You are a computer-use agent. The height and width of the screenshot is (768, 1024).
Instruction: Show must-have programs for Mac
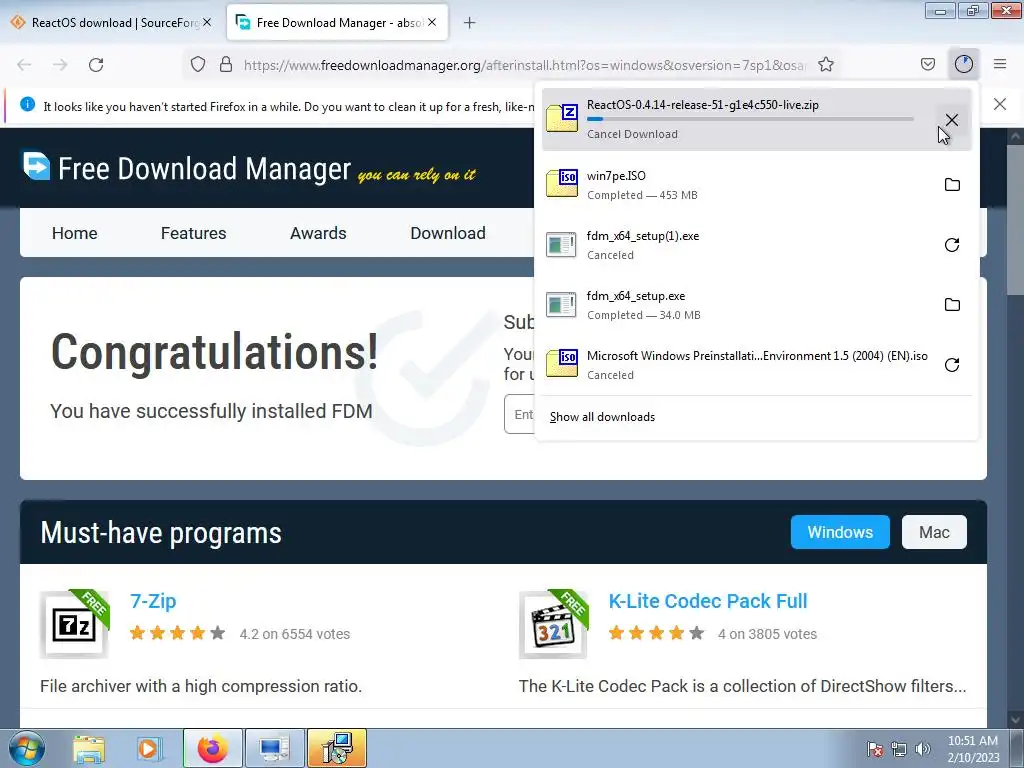(934, 532)
